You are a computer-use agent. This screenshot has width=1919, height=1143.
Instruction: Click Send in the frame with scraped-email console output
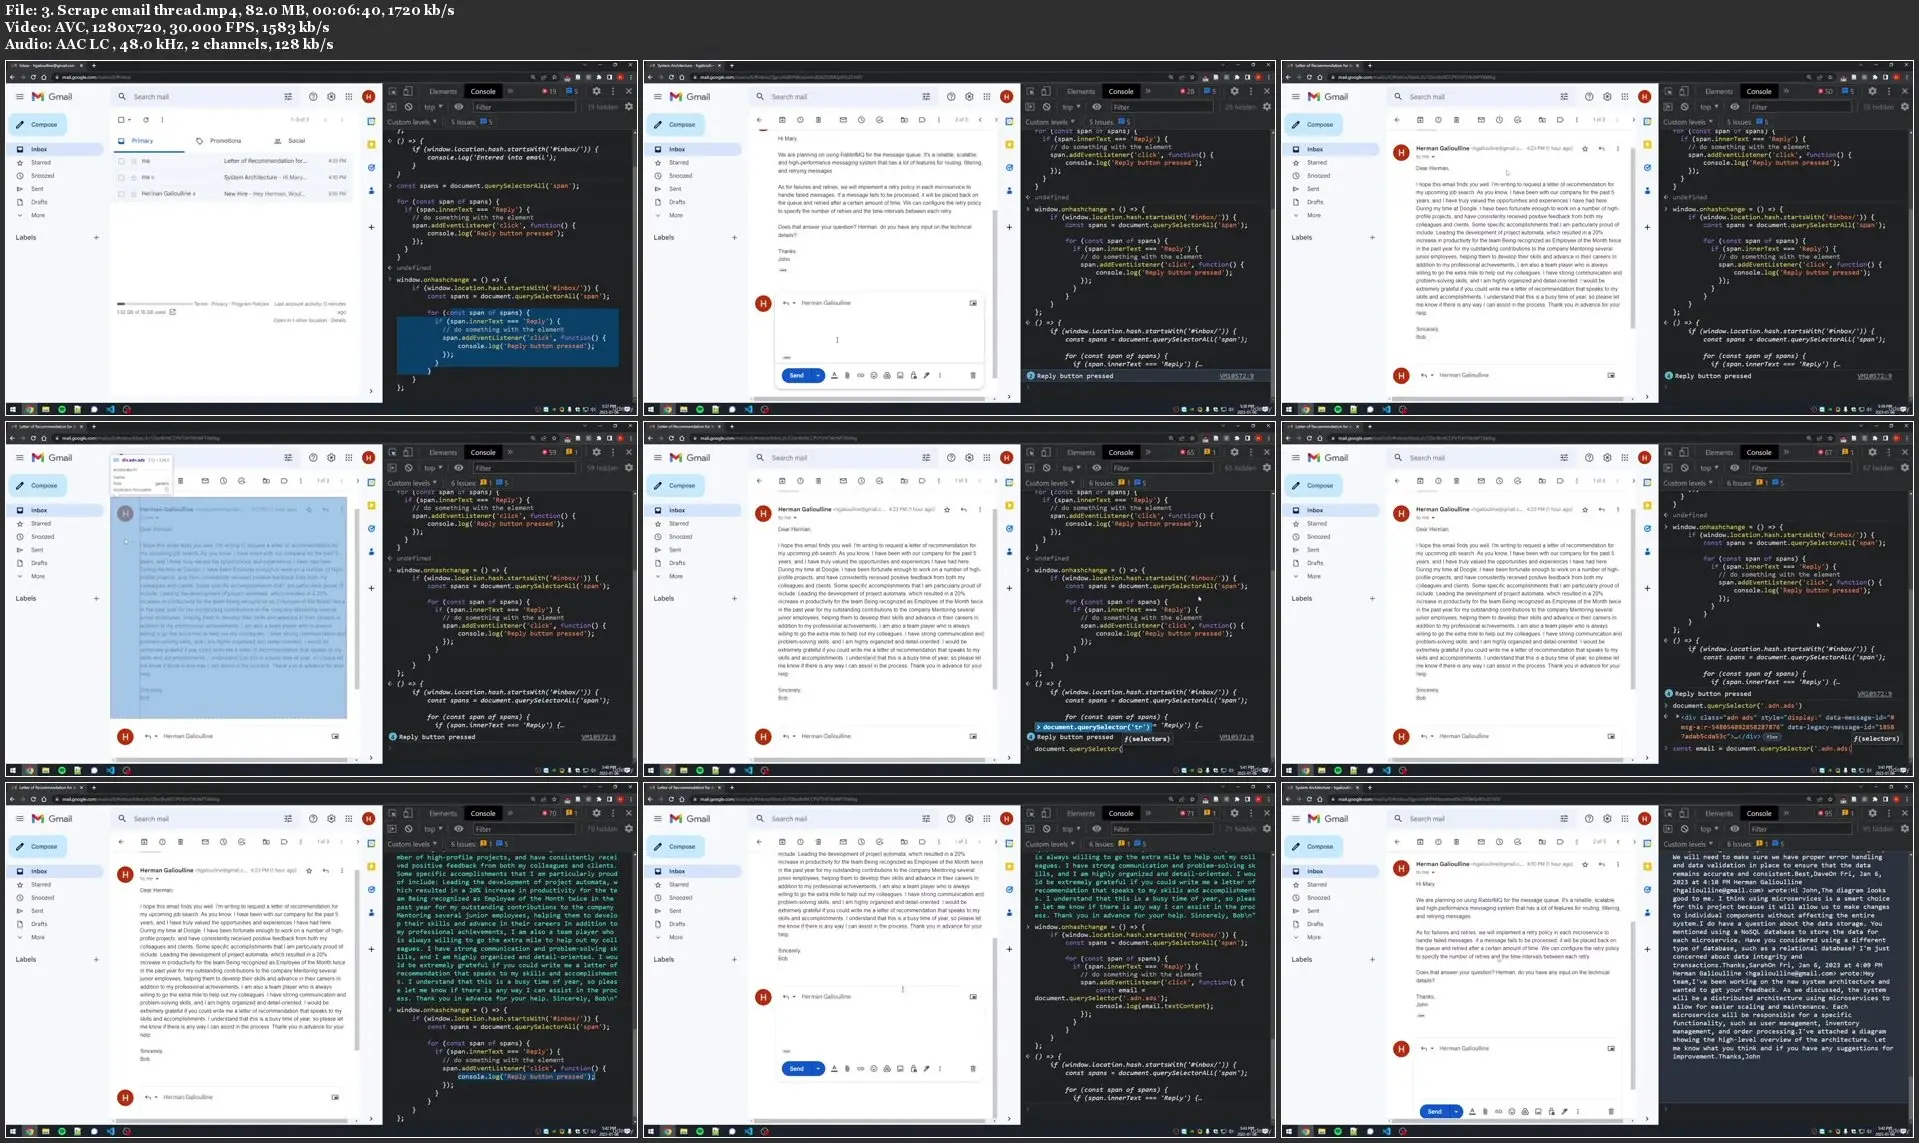point(1434,1111)
